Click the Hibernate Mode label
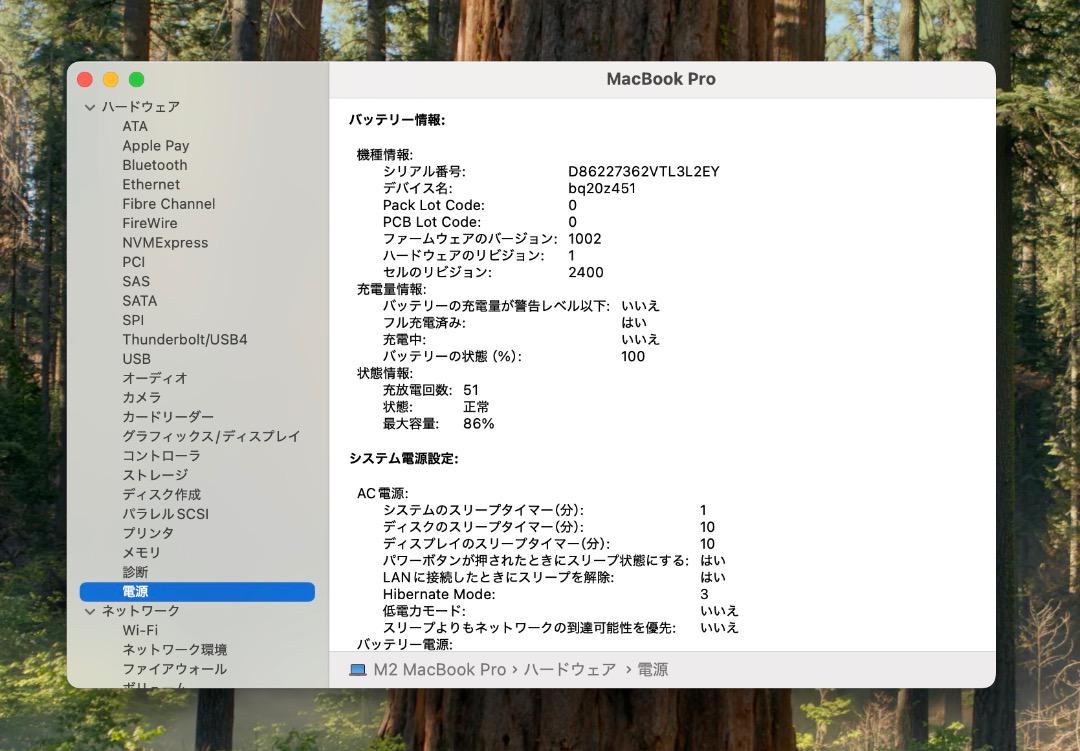 click(439, 594)
